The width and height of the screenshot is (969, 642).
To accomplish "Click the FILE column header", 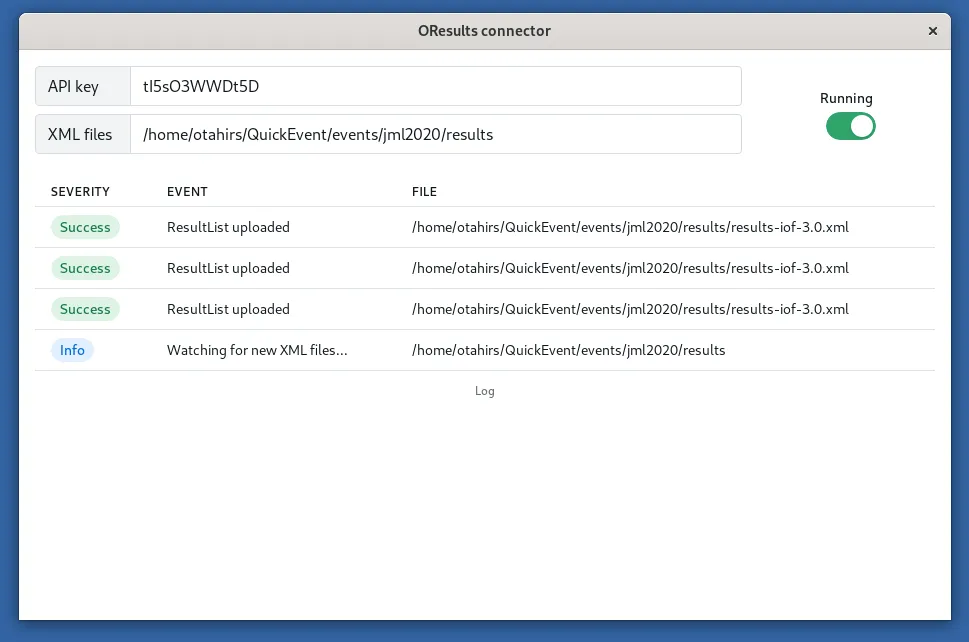I will click(425, 192).
